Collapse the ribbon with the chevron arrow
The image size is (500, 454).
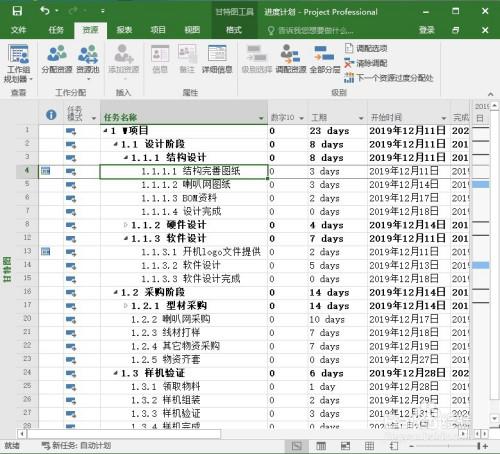point(490,94)
